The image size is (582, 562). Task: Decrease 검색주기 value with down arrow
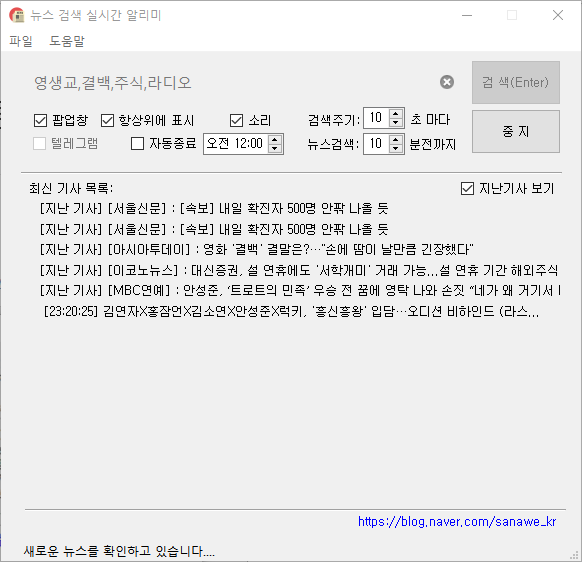coord(396,123)
